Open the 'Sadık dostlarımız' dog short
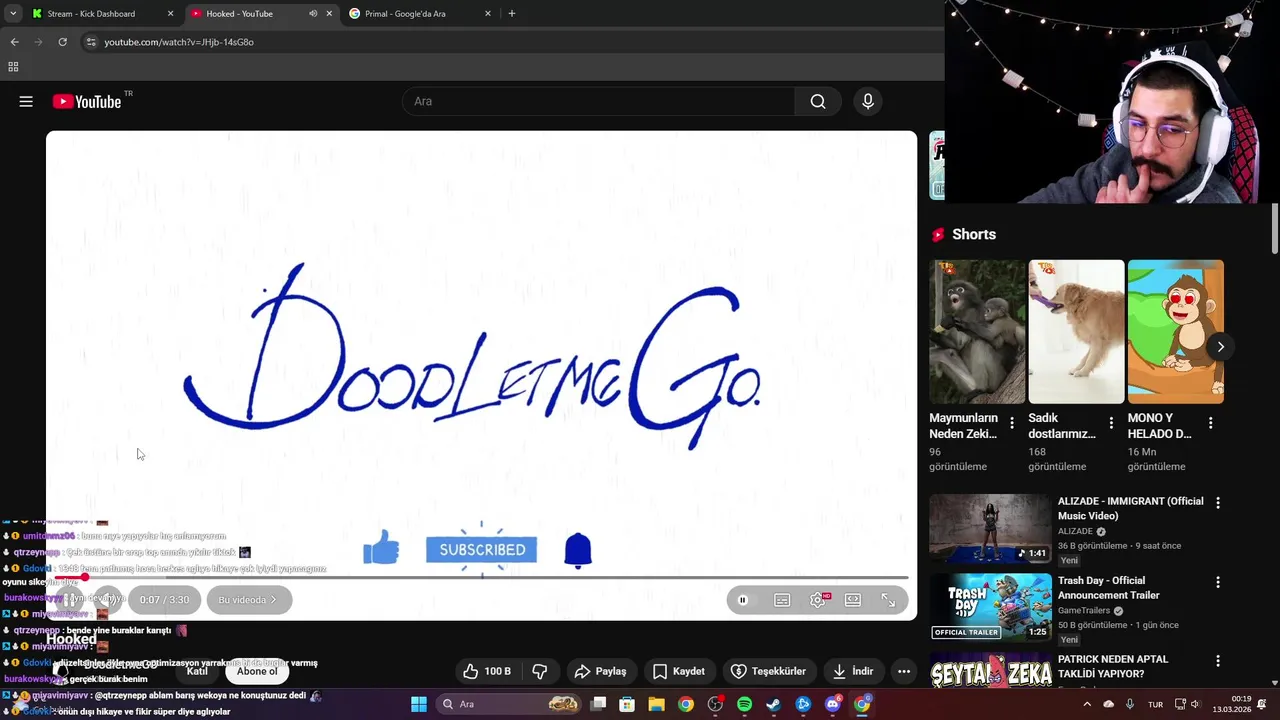Screen dimensions: 1280x720 1076,331
